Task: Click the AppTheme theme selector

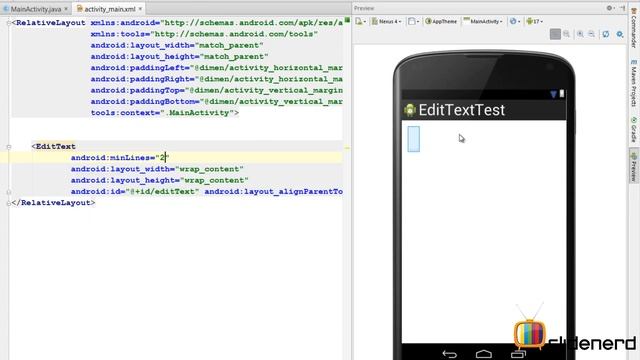Action: click(441, 21)
